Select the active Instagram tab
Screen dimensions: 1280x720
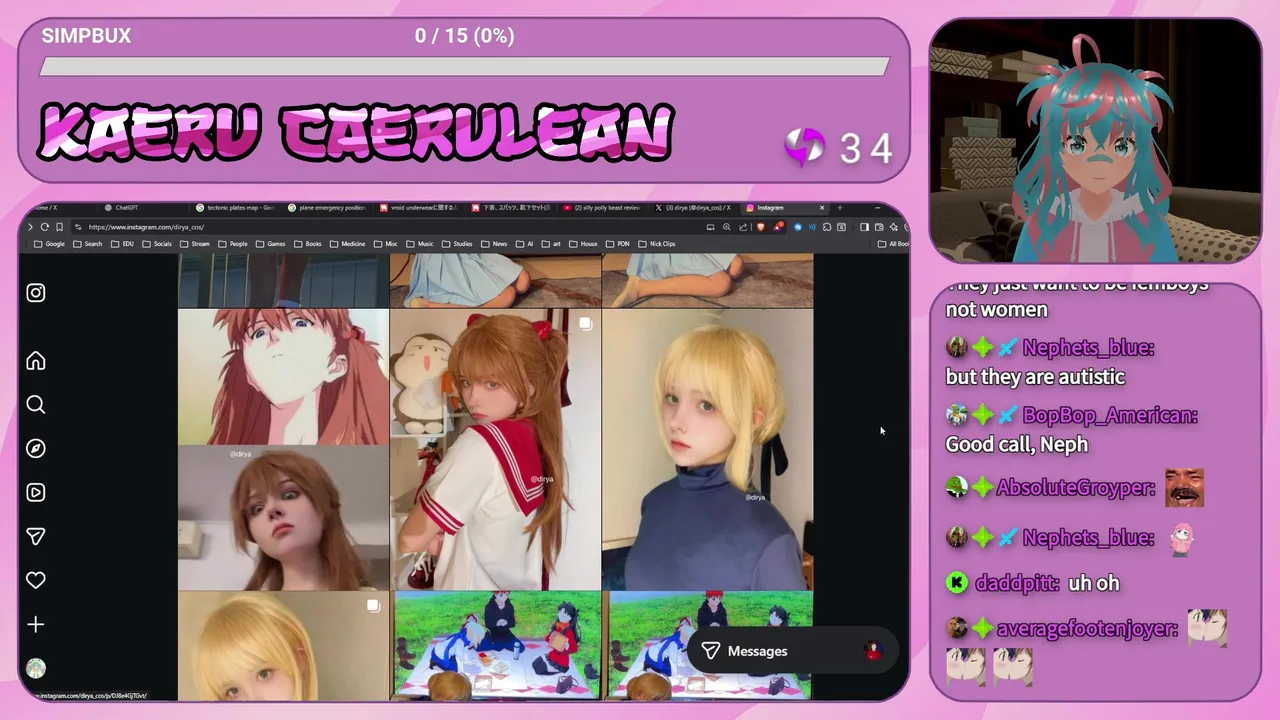click(785, 208)
